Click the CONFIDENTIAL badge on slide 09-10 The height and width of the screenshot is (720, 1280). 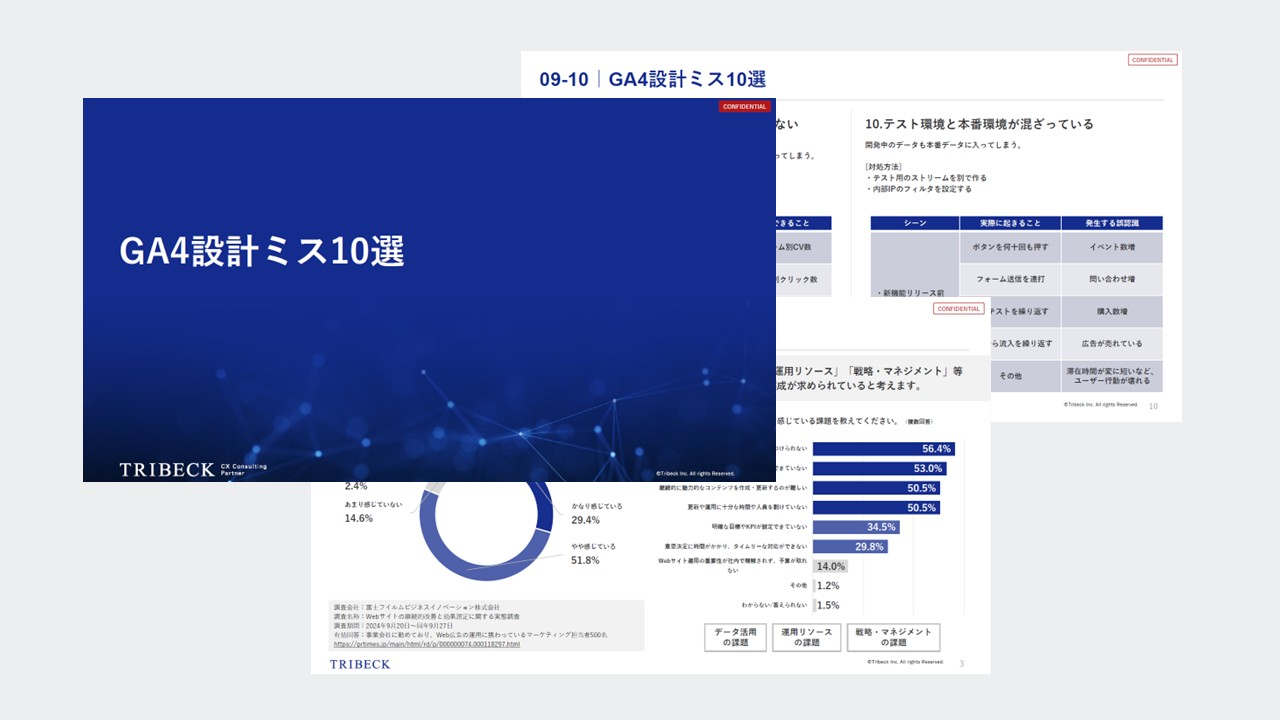(1152, 59)
